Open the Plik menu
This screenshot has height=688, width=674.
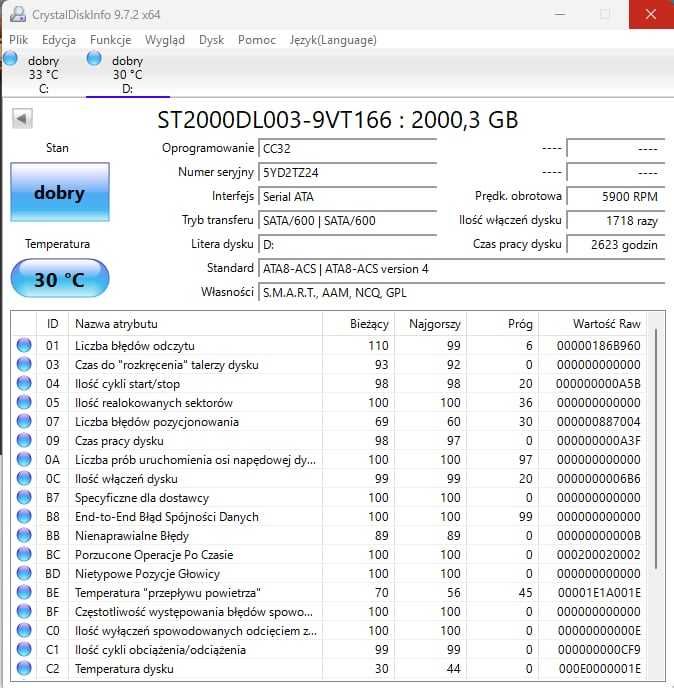click(x=18, y=40)
